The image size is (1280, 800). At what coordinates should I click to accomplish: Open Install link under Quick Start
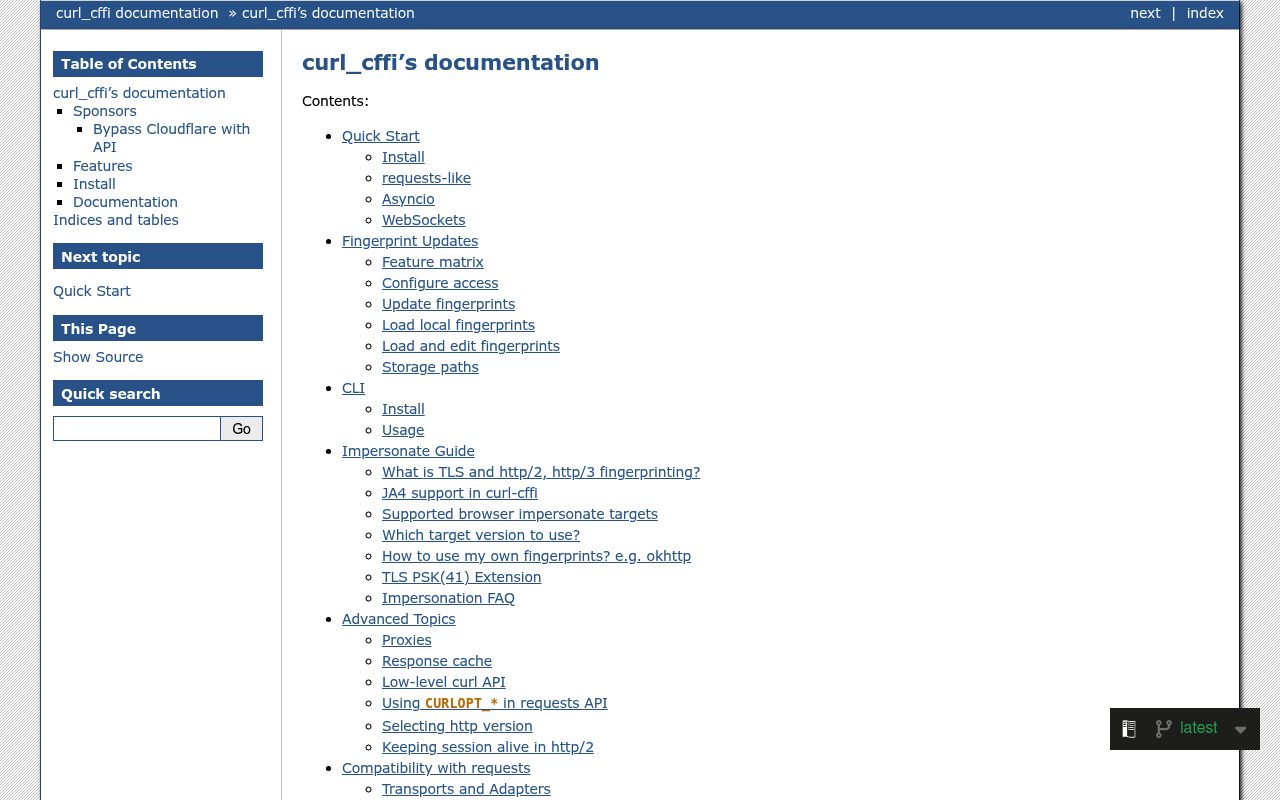pos(403,157)
